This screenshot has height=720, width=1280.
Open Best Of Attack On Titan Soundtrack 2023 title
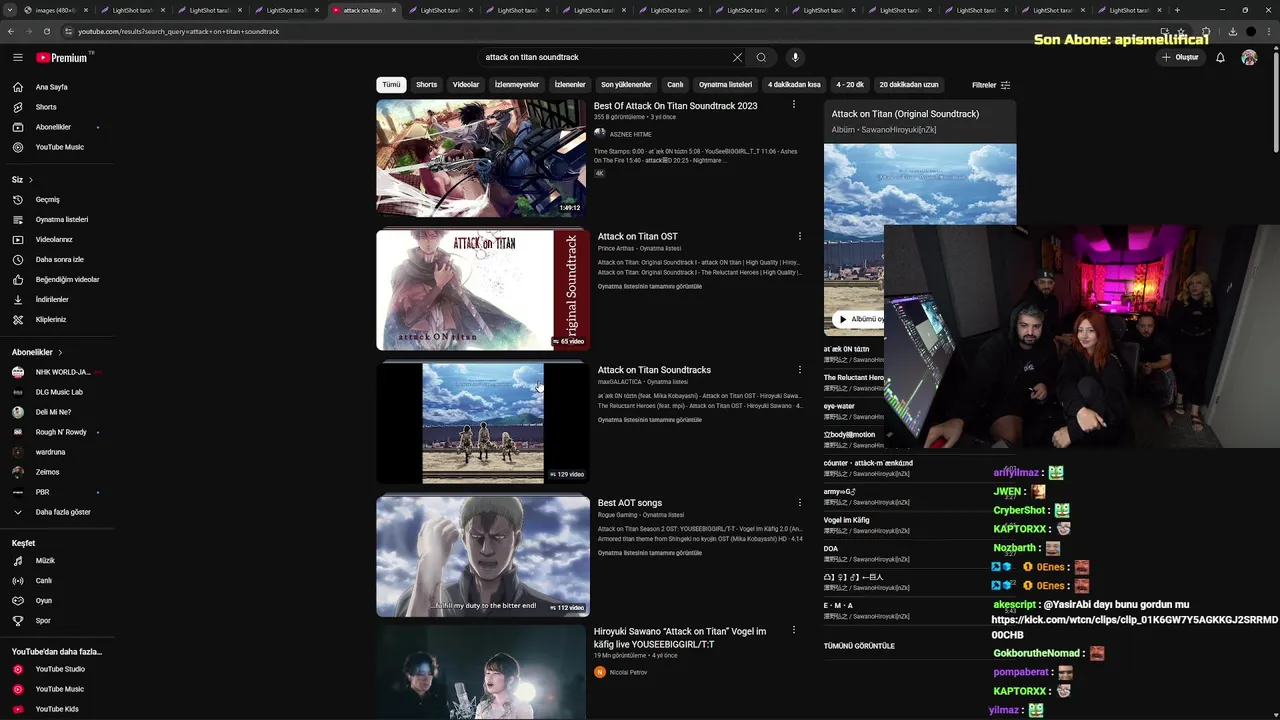(675, 106)
